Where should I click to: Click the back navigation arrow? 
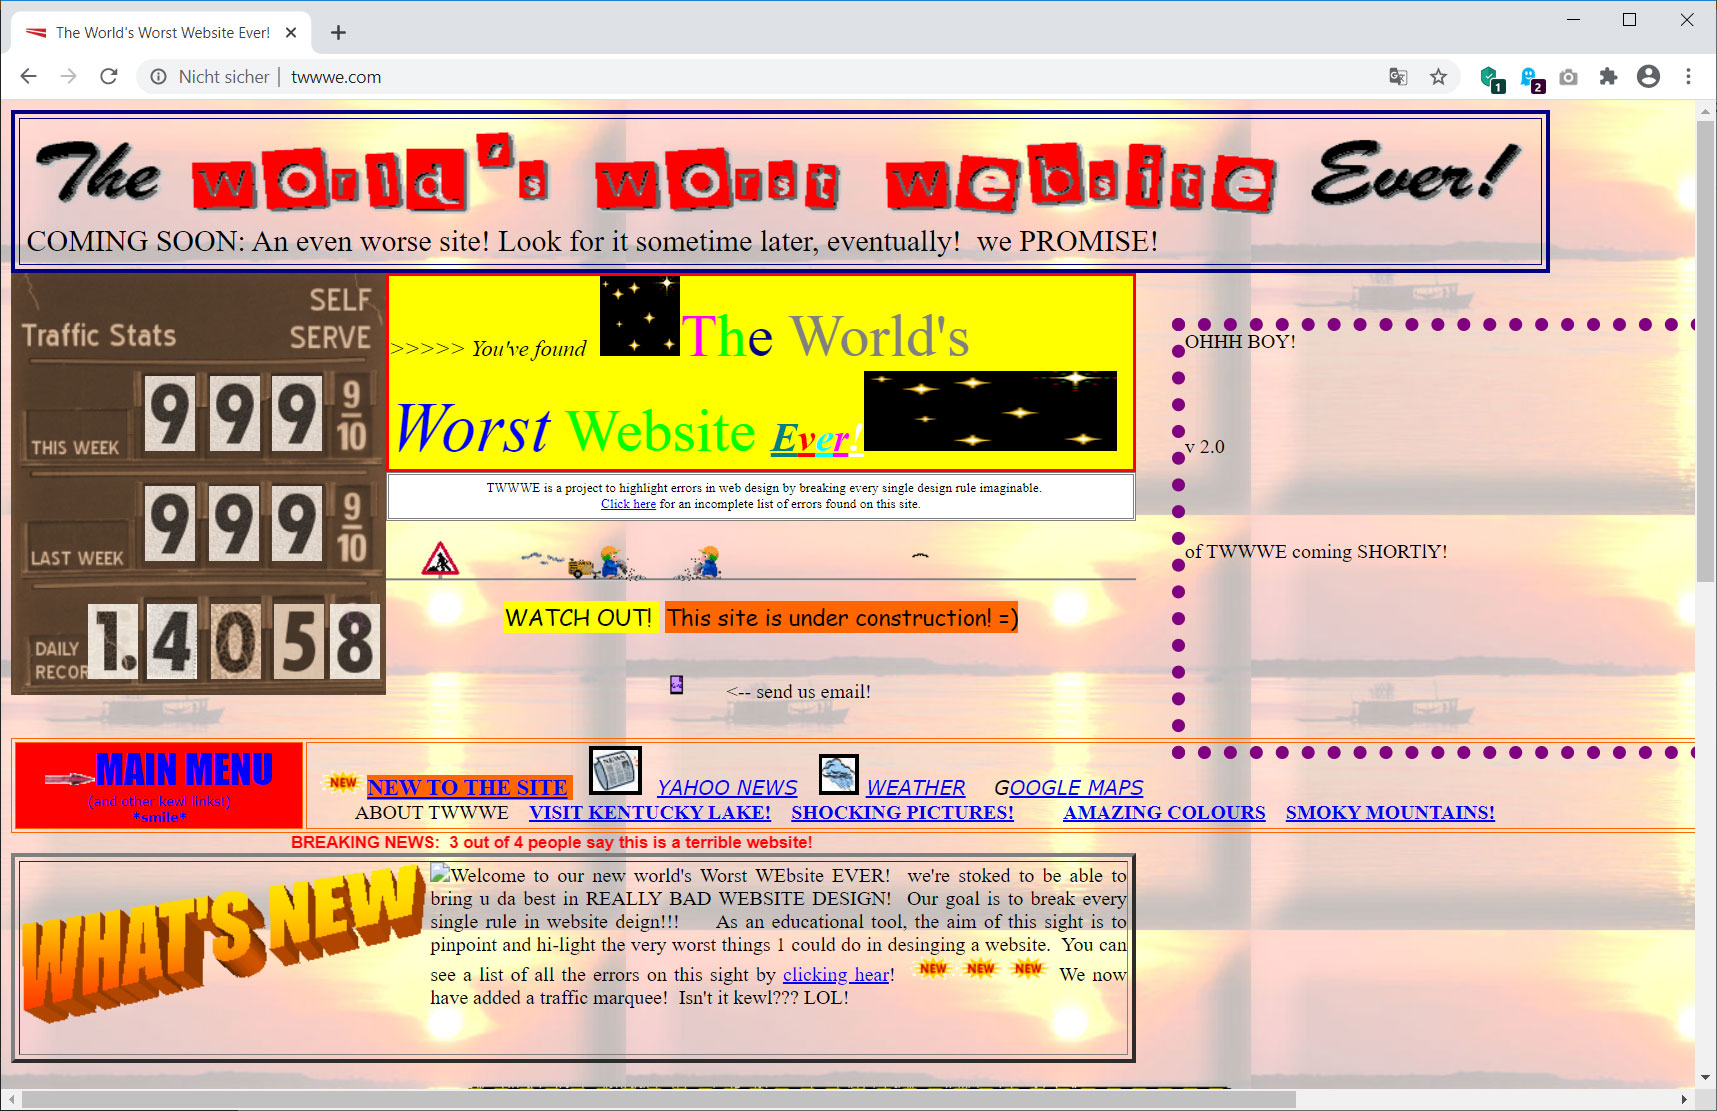28,76
